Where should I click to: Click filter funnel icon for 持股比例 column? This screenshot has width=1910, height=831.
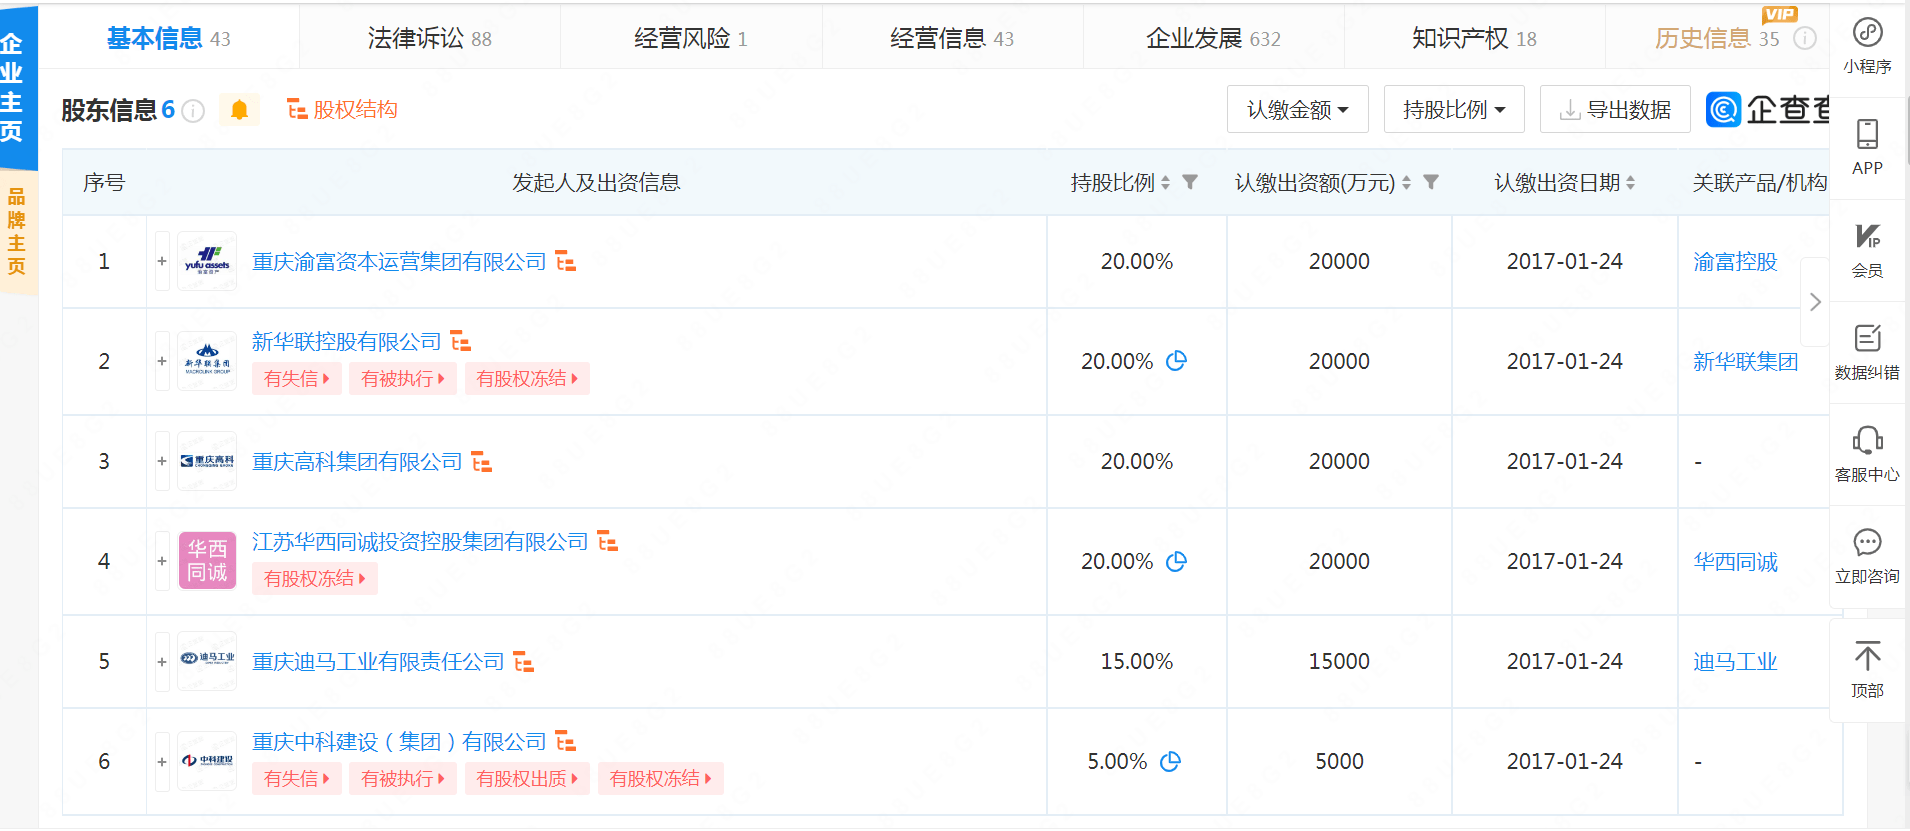click(x=1190, y=182)
